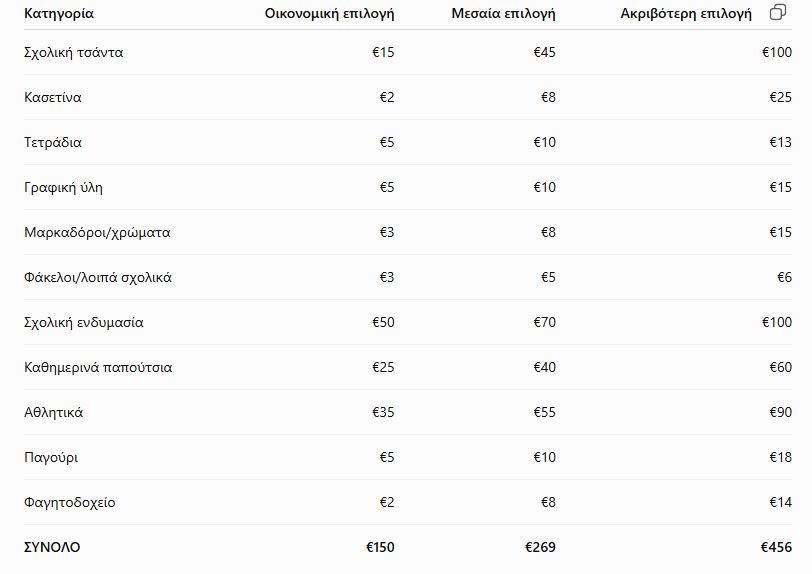Select the Μαρκαδόροι/χρώματα row label

point(97,233)
